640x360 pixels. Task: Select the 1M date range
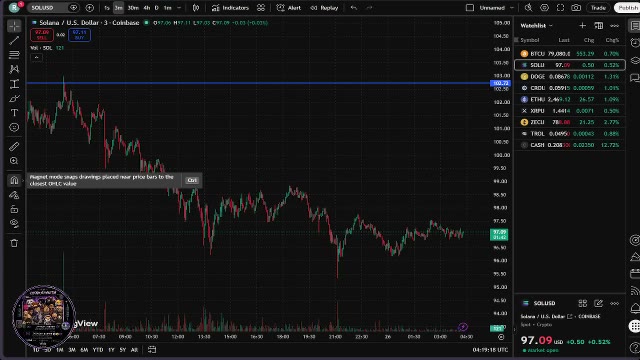tap(60, 350)
